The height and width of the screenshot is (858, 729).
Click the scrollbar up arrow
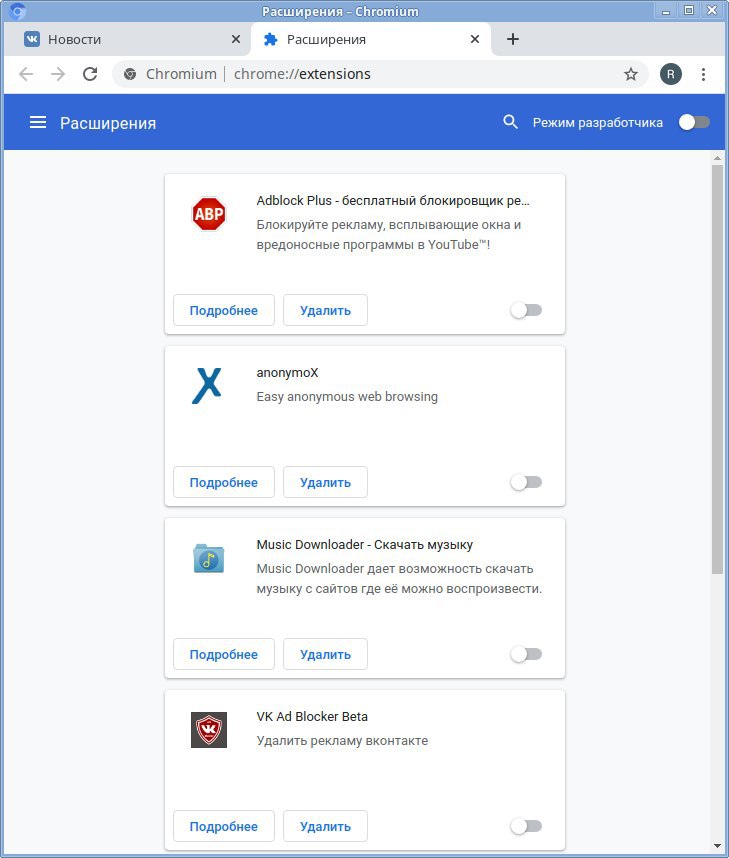[x=717, y=159]
